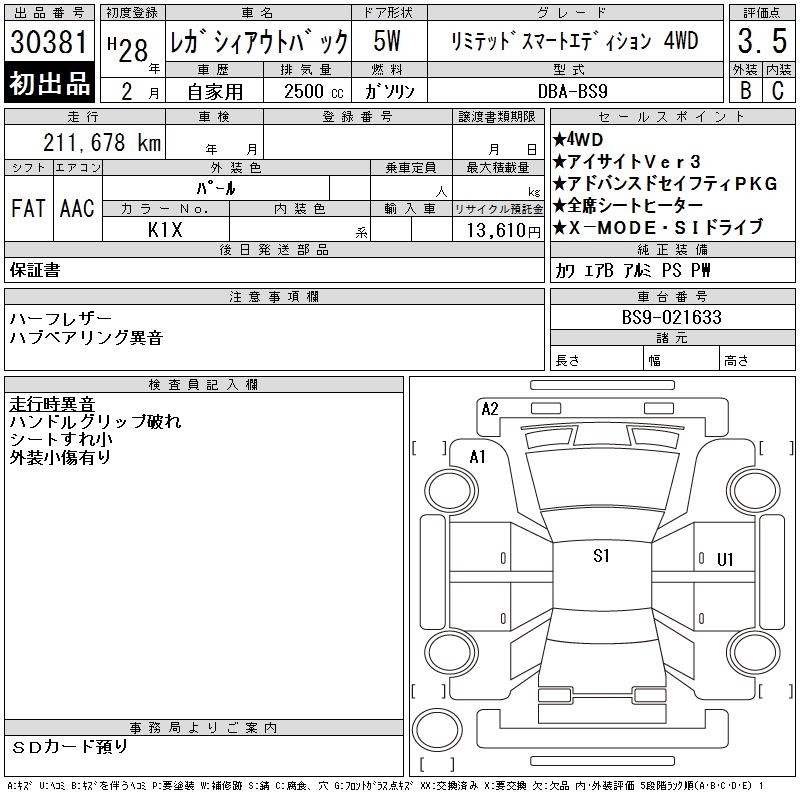Click the first registration year H28
Viewport: 800px width, 800px height.
128,49
